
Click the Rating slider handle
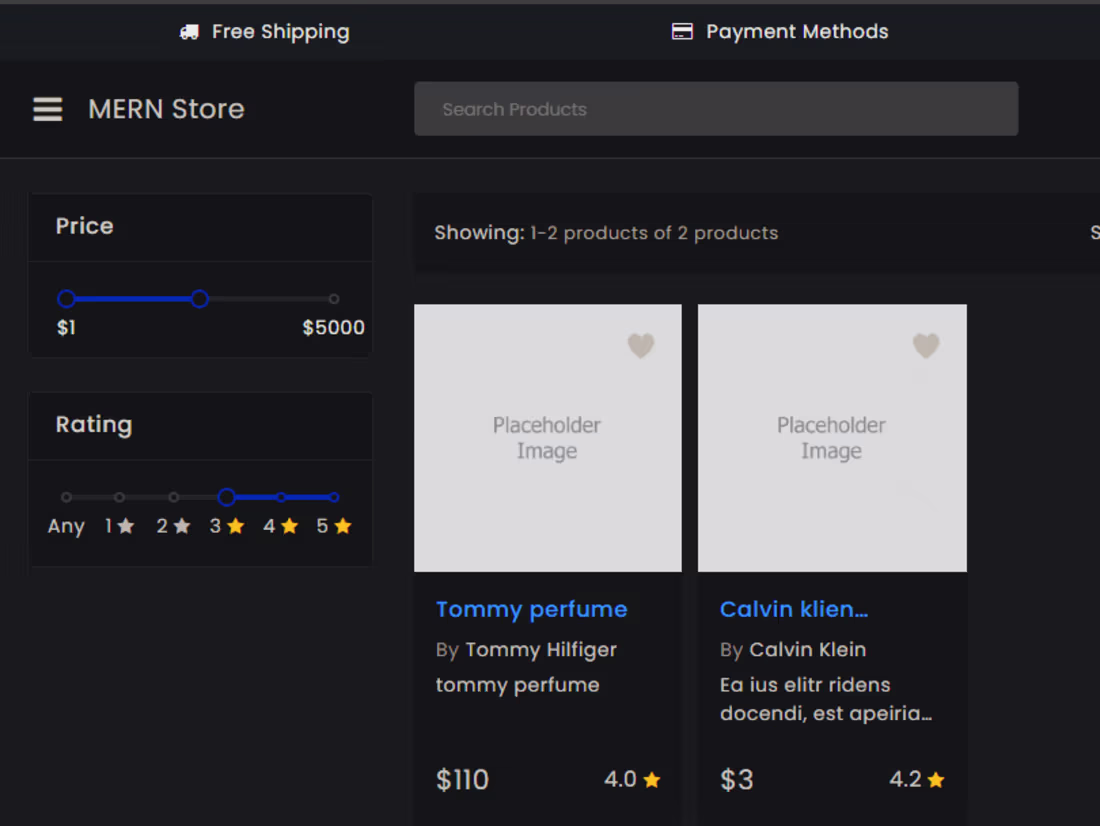(227, 497)
